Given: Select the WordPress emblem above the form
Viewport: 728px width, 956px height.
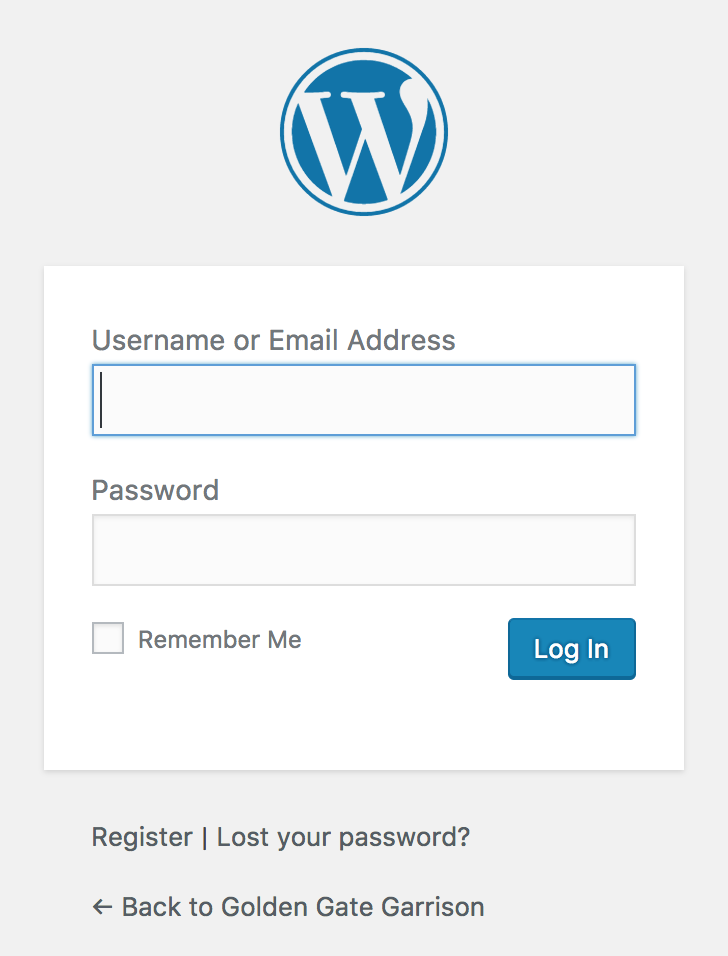Looking at the screenshot, I should pos(364,131).
